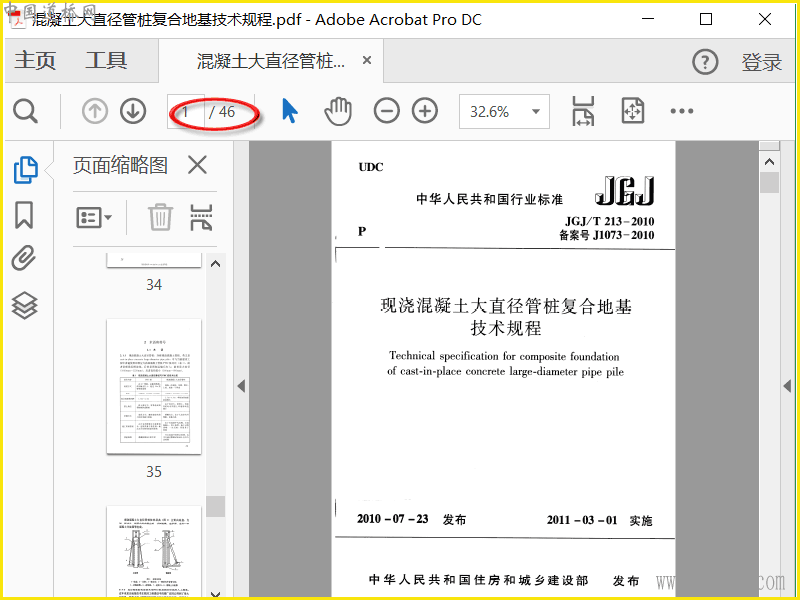Click total page count /46 text
Screen dimensions: 800x600
[x=222, y=112]
